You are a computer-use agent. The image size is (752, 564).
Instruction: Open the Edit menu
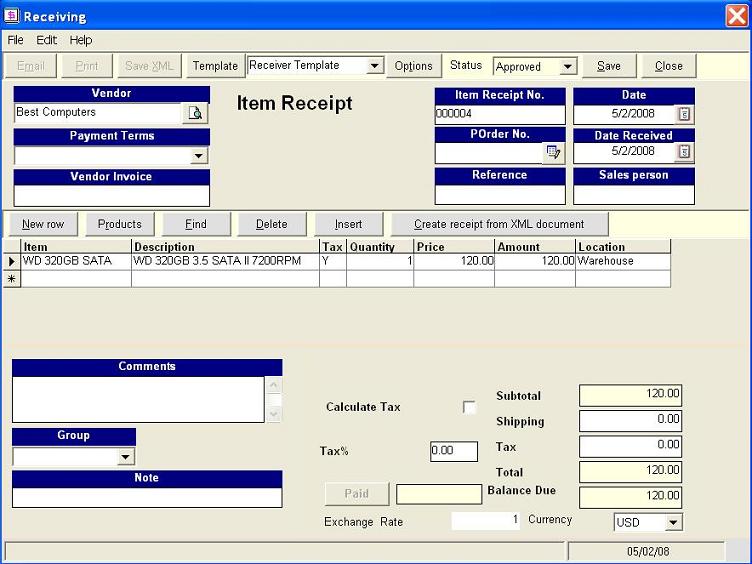click(47, 40)
